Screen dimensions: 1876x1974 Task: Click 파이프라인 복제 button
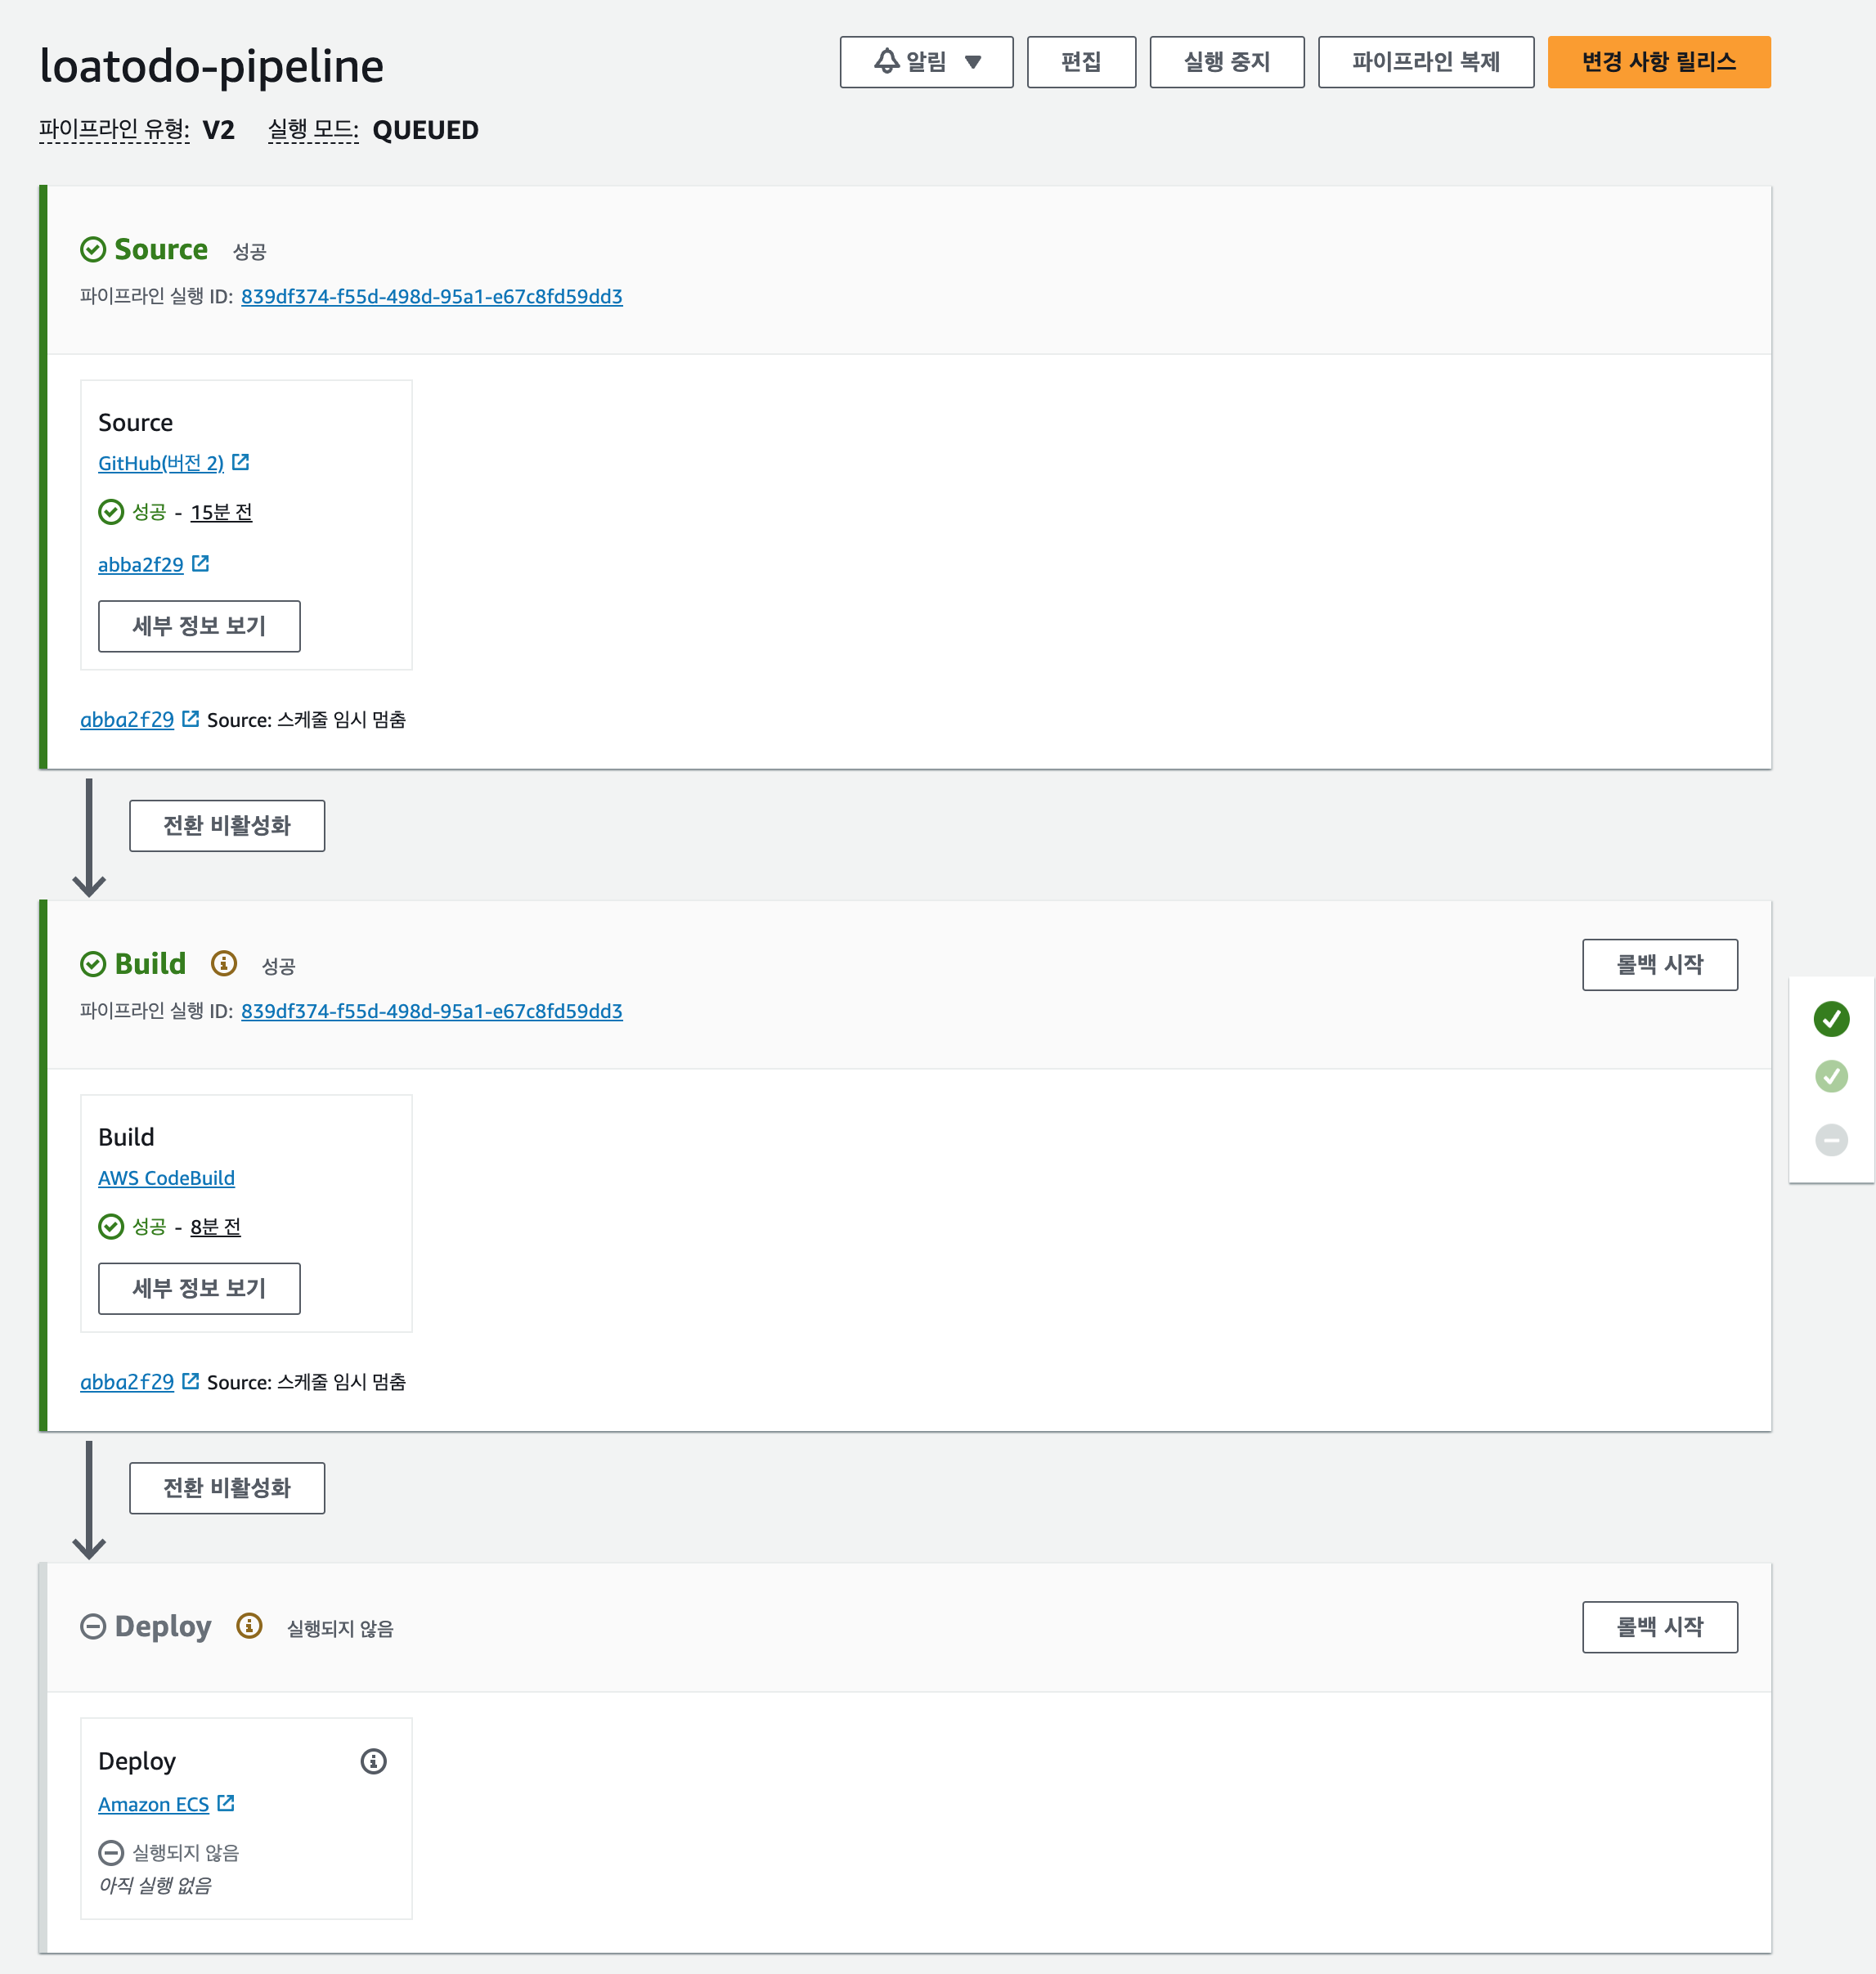click(x=1425, y=62)
